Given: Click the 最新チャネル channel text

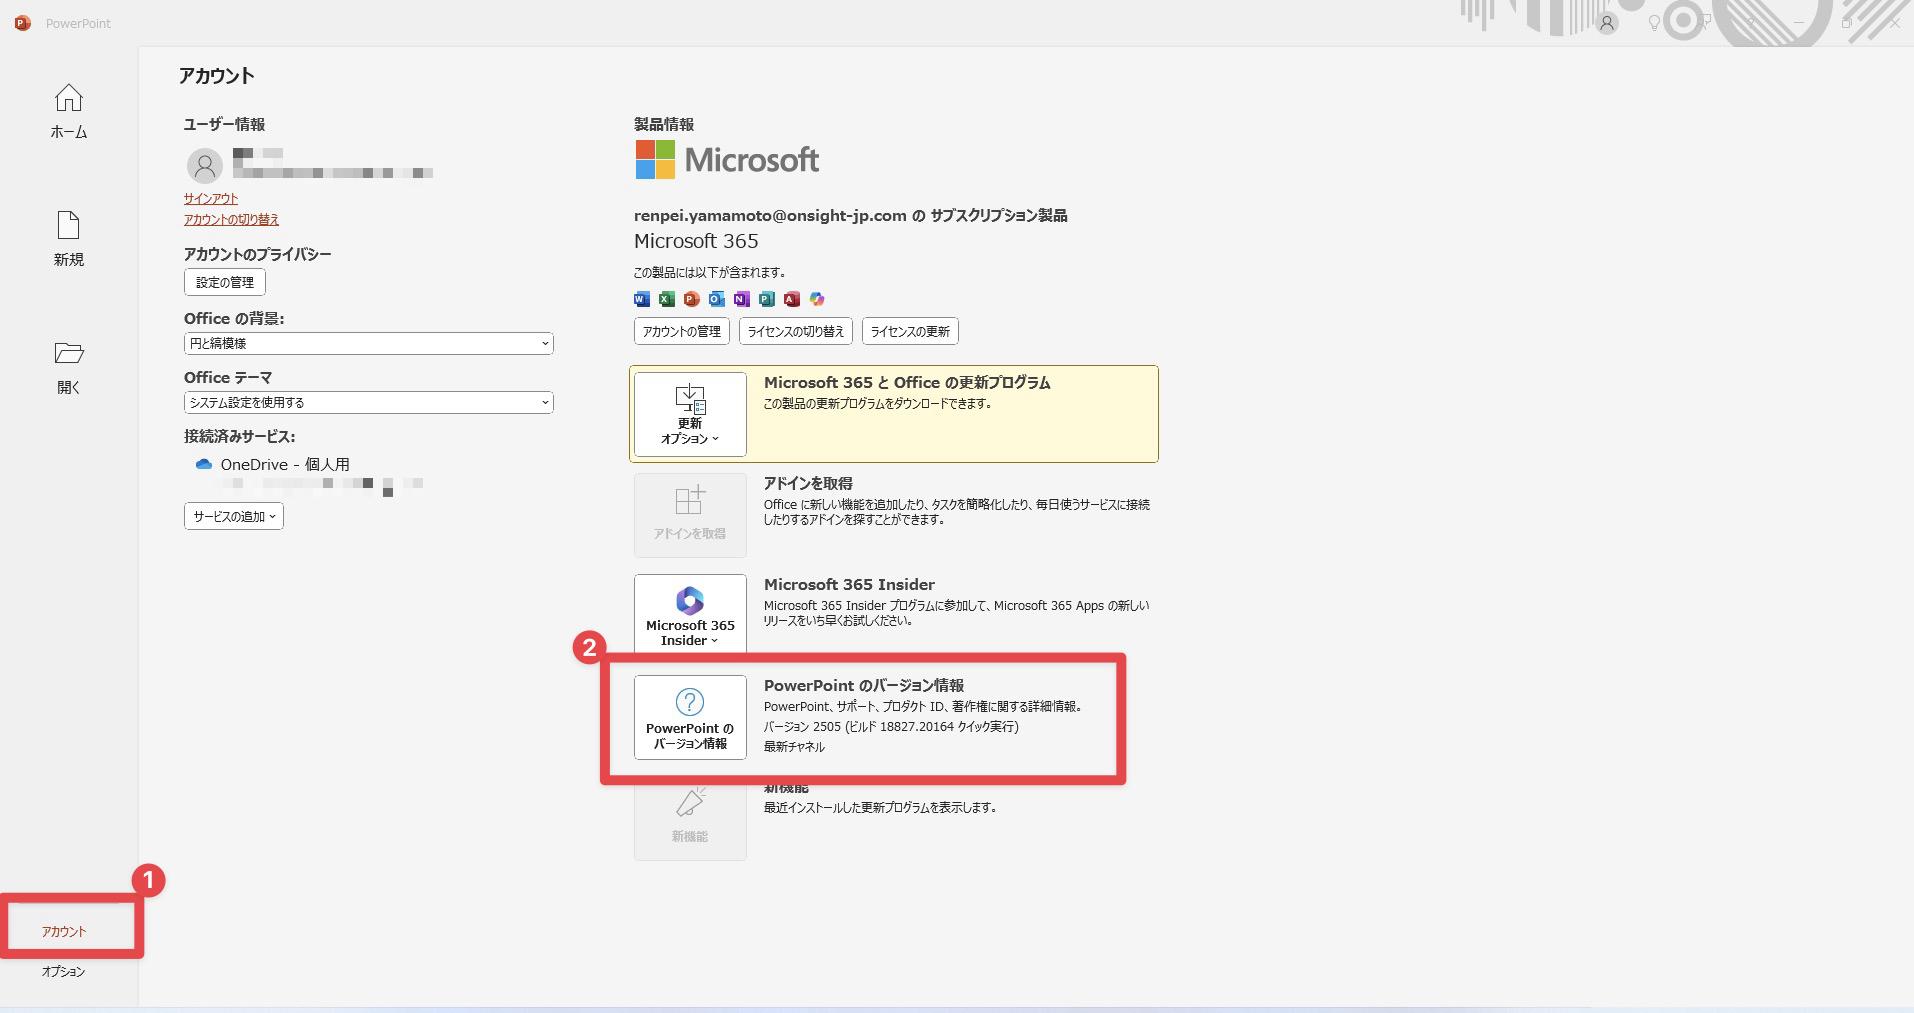Looking at the screenshot, I should click(794, 747).
